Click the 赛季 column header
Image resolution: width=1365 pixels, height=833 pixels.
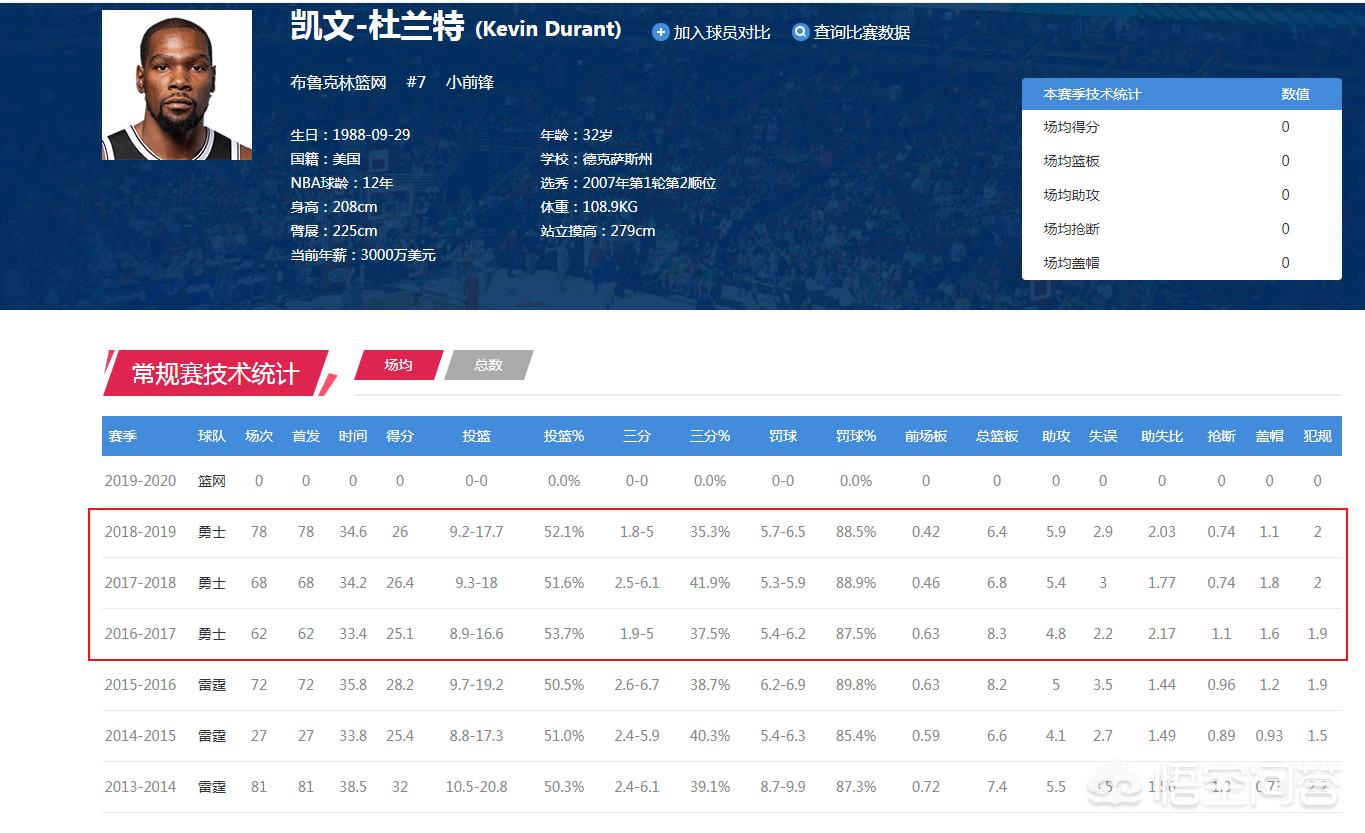click(x=123, y=436)
